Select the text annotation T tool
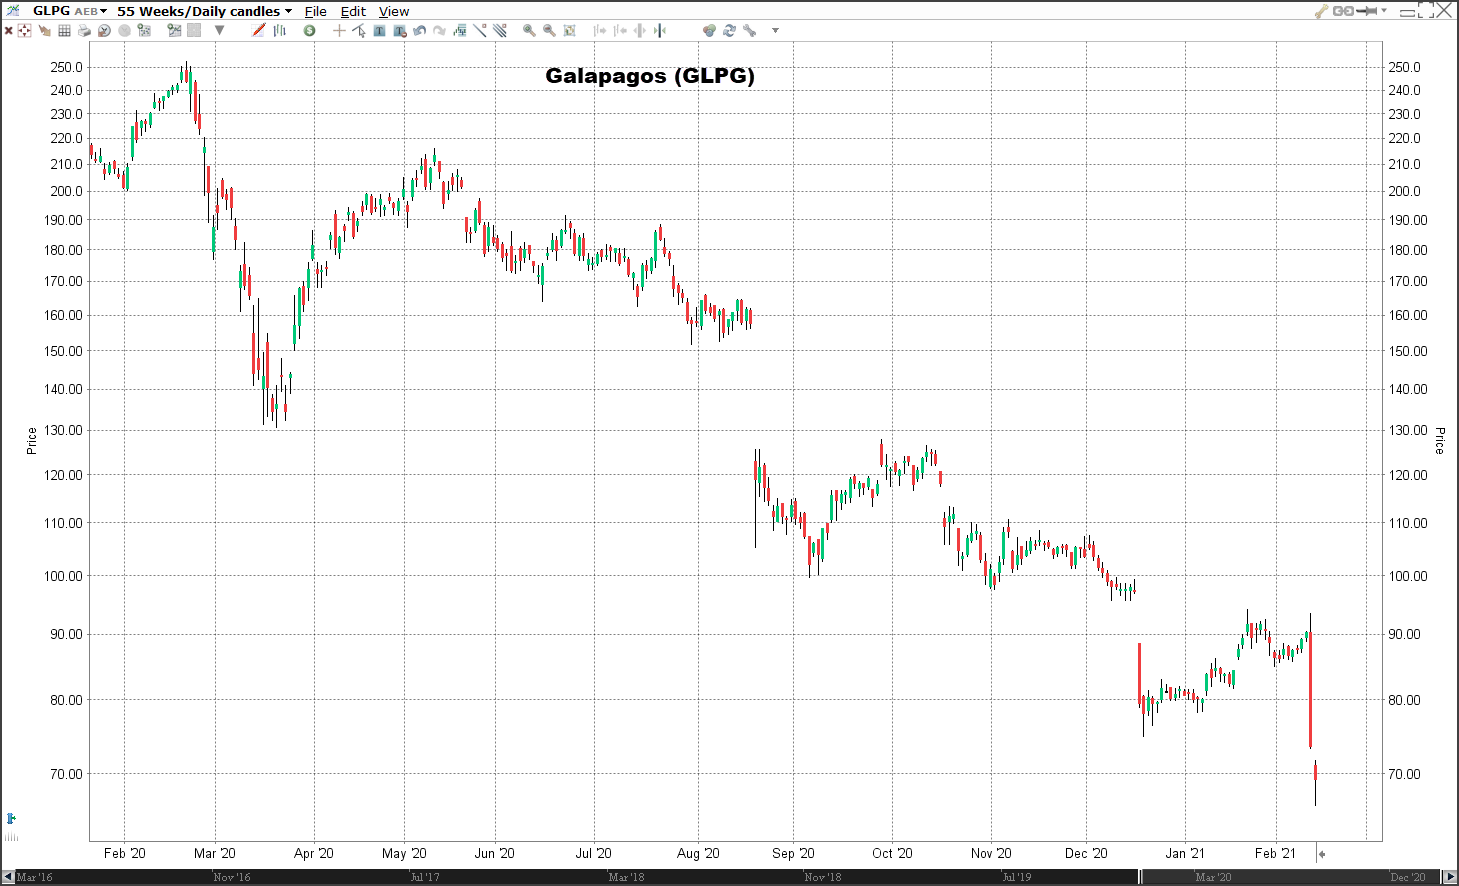Screen dimensions: 1459x886 pos(379,30)
